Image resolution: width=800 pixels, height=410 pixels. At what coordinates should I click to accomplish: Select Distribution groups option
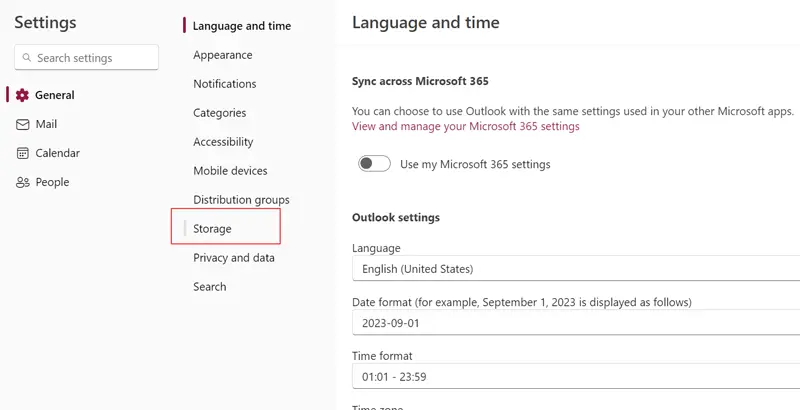coord(241,200)
